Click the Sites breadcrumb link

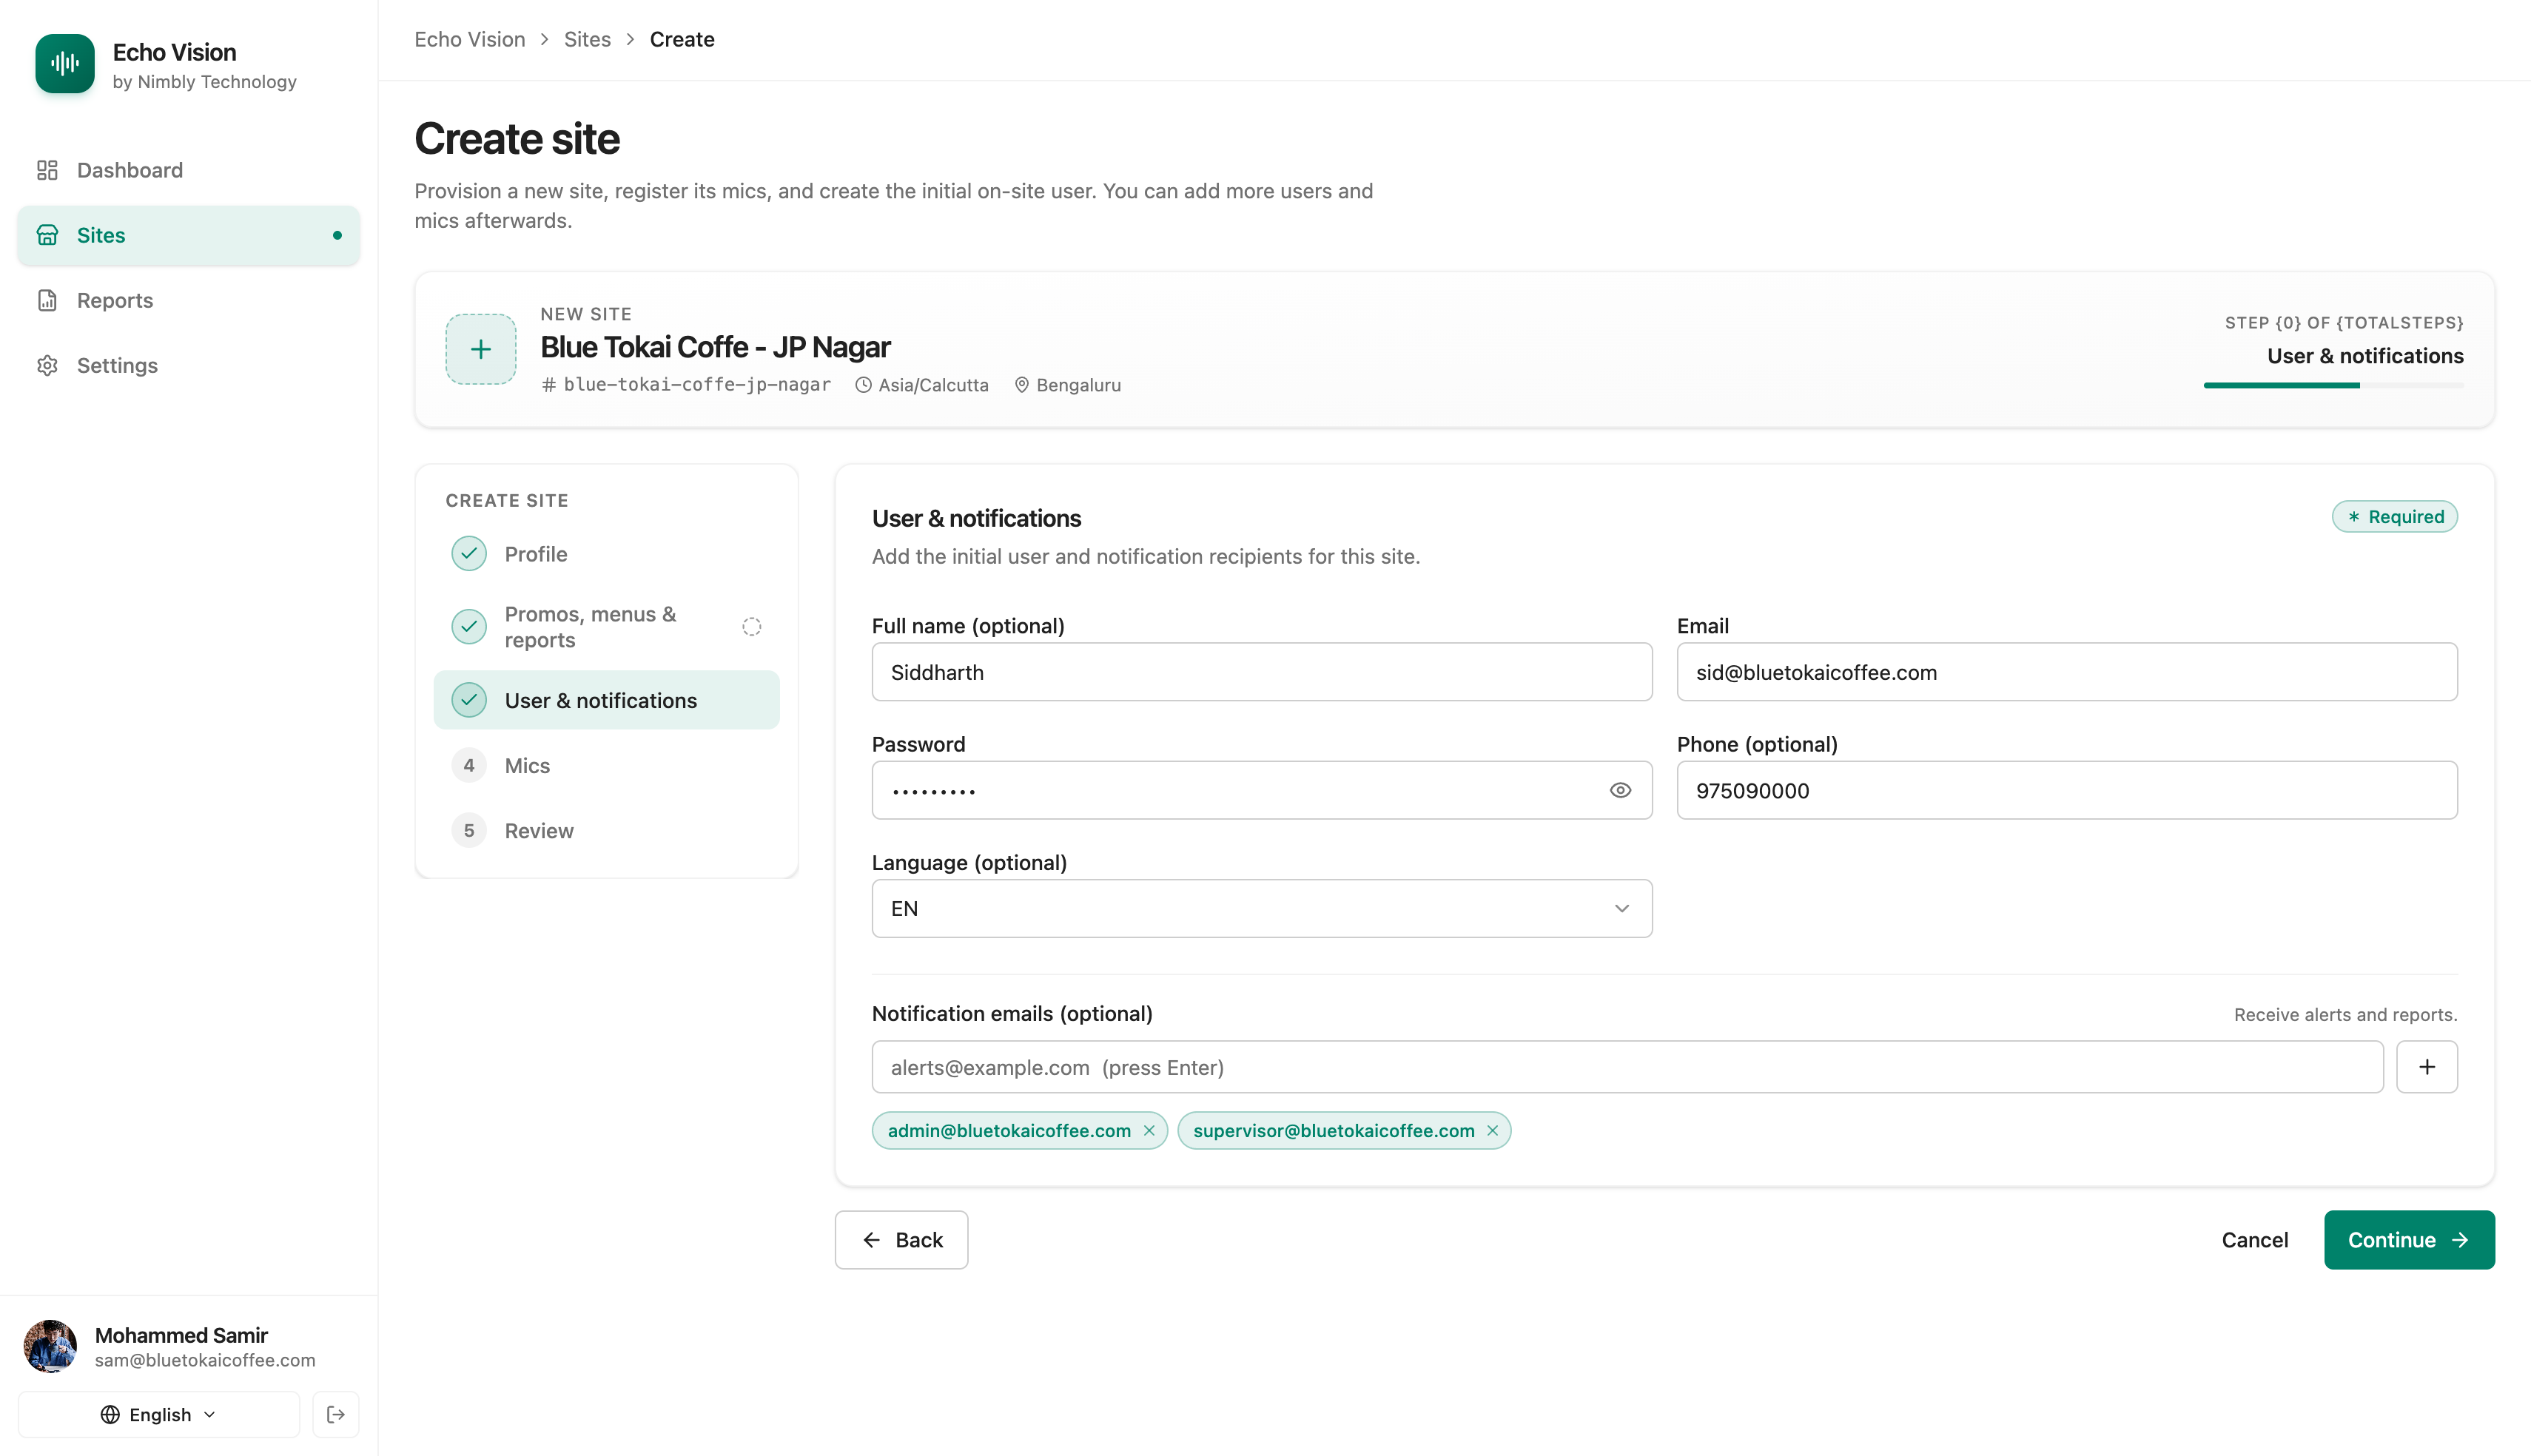click(x=587, y=39)
